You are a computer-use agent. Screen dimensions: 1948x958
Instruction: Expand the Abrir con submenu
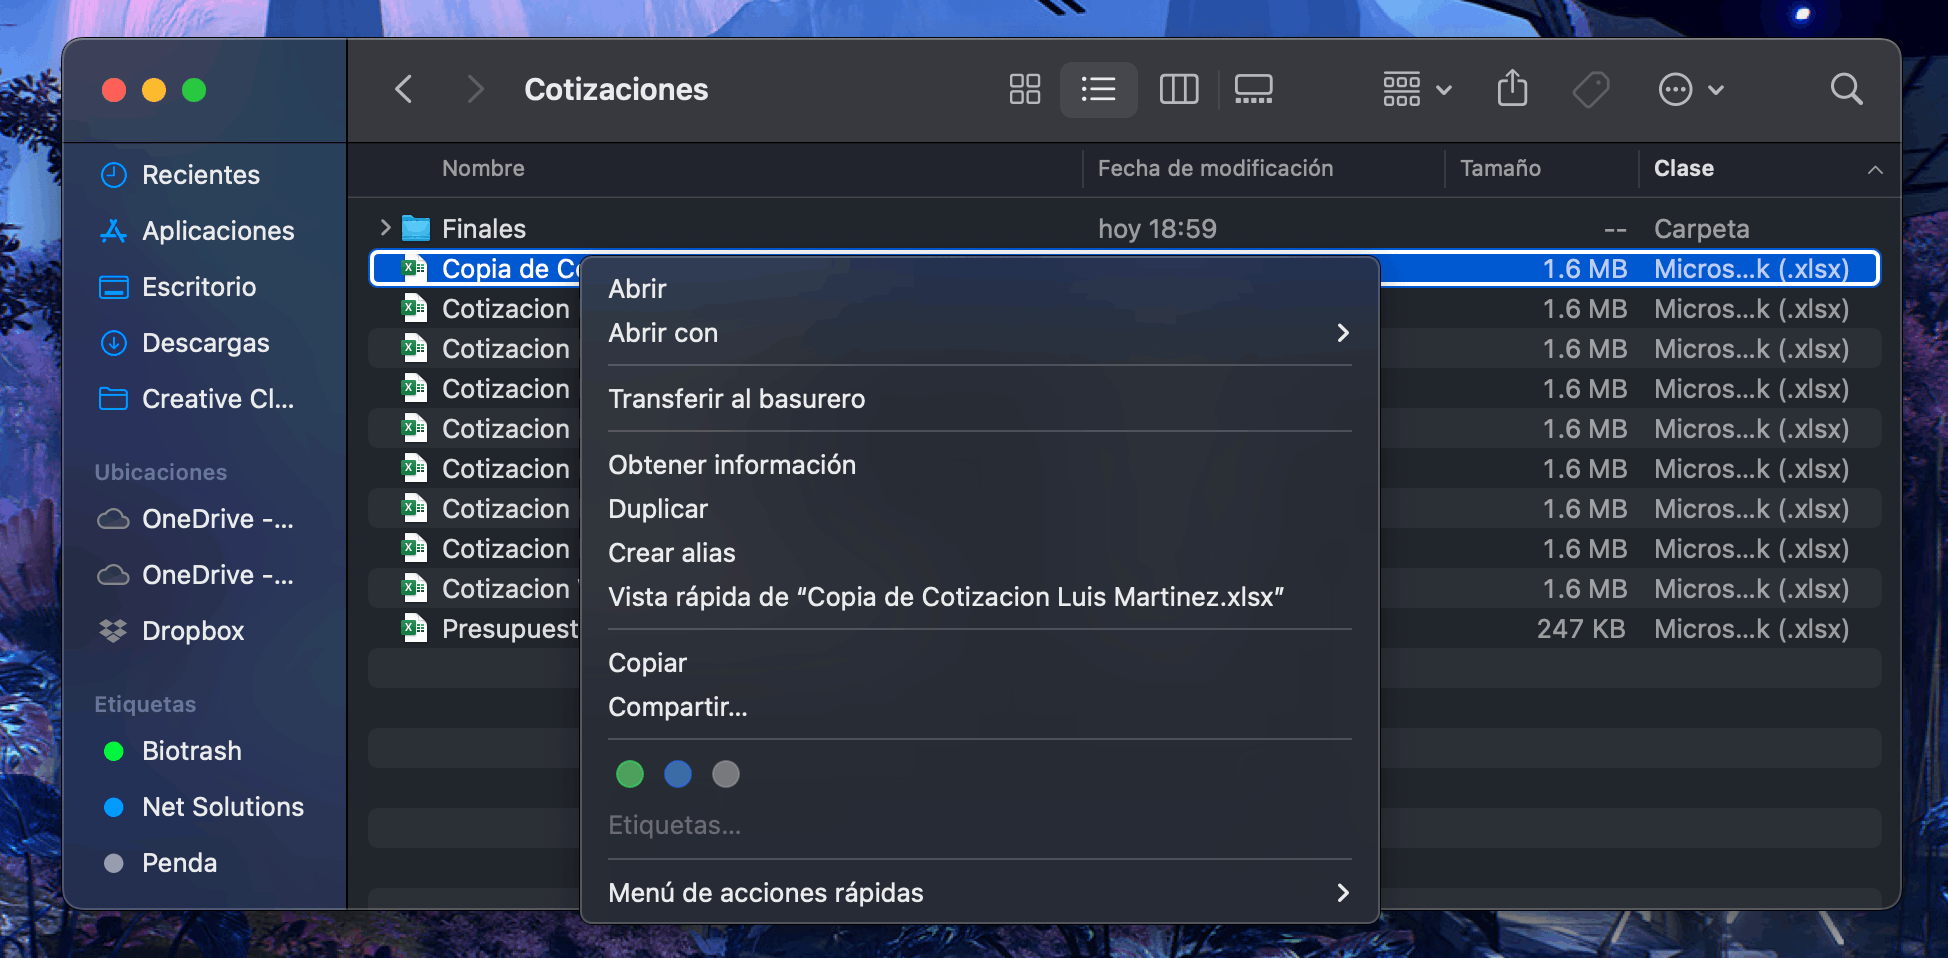tap(980, 333)
